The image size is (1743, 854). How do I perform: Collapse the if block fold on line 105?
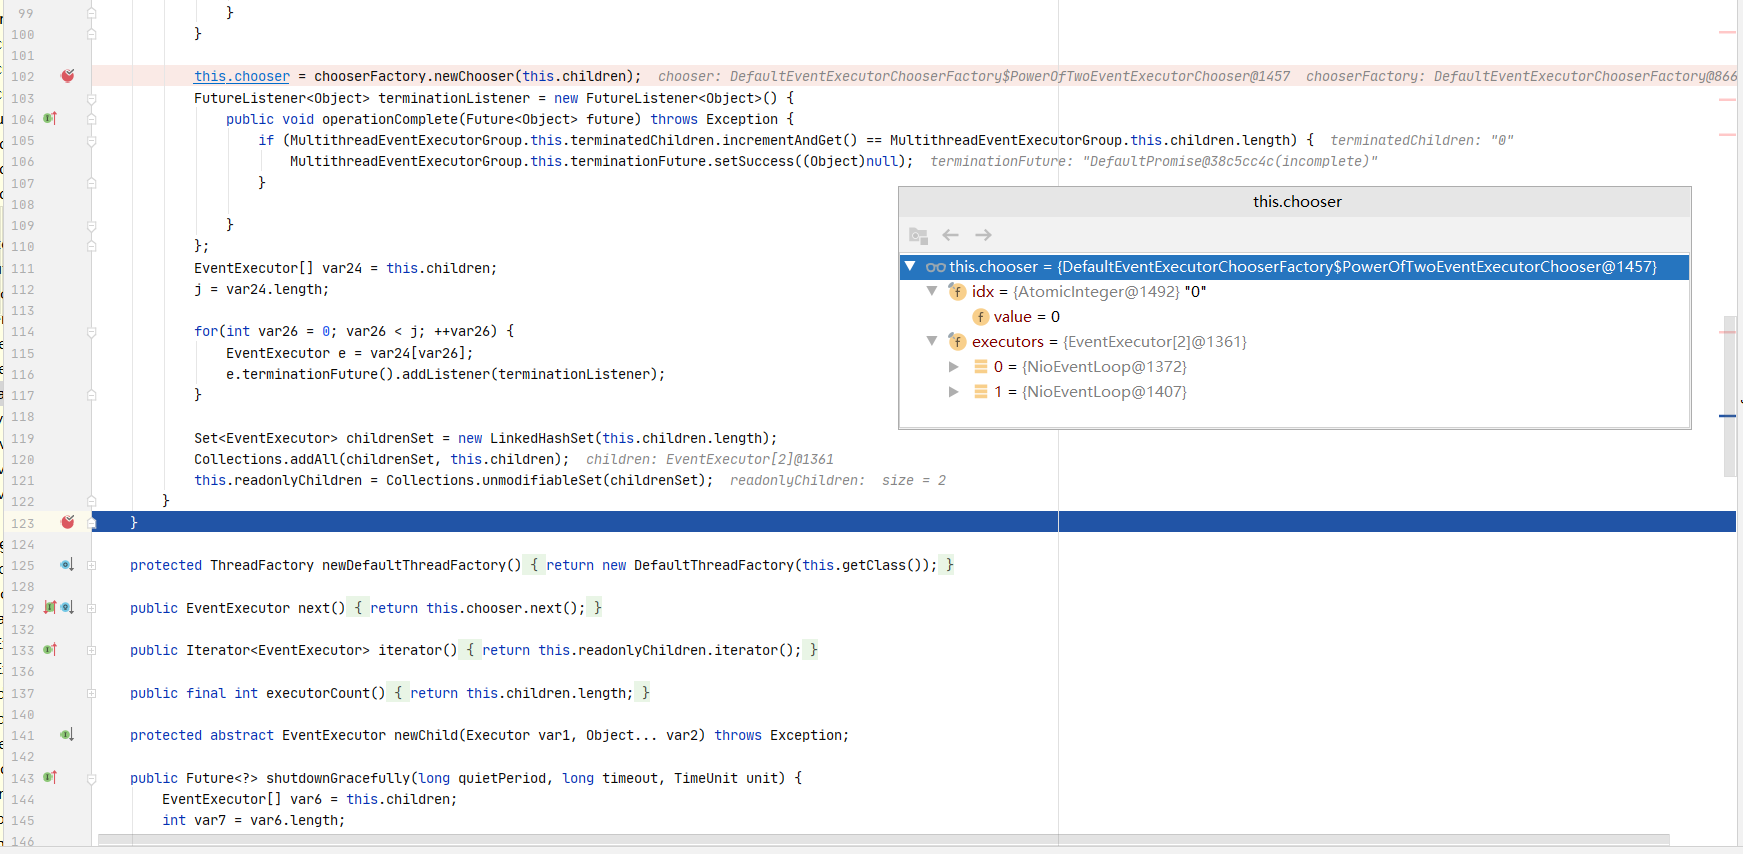click(x=91, y=140)
